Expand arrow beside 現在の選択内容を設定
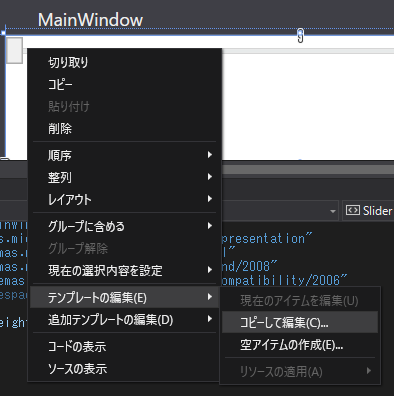The width and height of the screenshot is (394, 396). (x=209, y=270)
